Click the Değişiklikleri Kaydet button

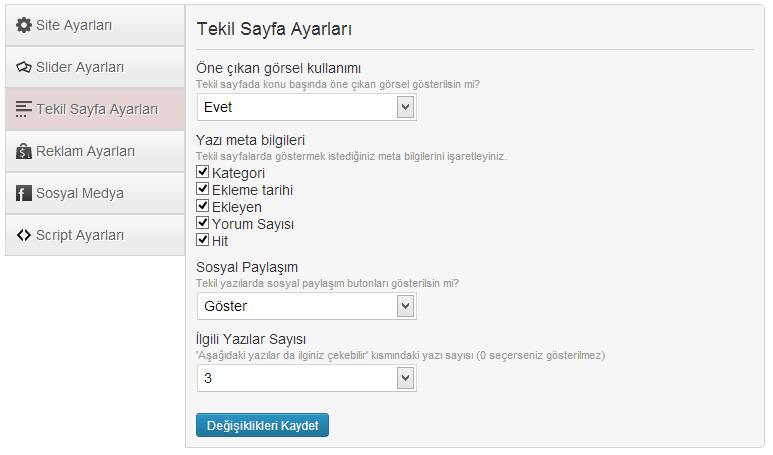(x=262, y=425)
